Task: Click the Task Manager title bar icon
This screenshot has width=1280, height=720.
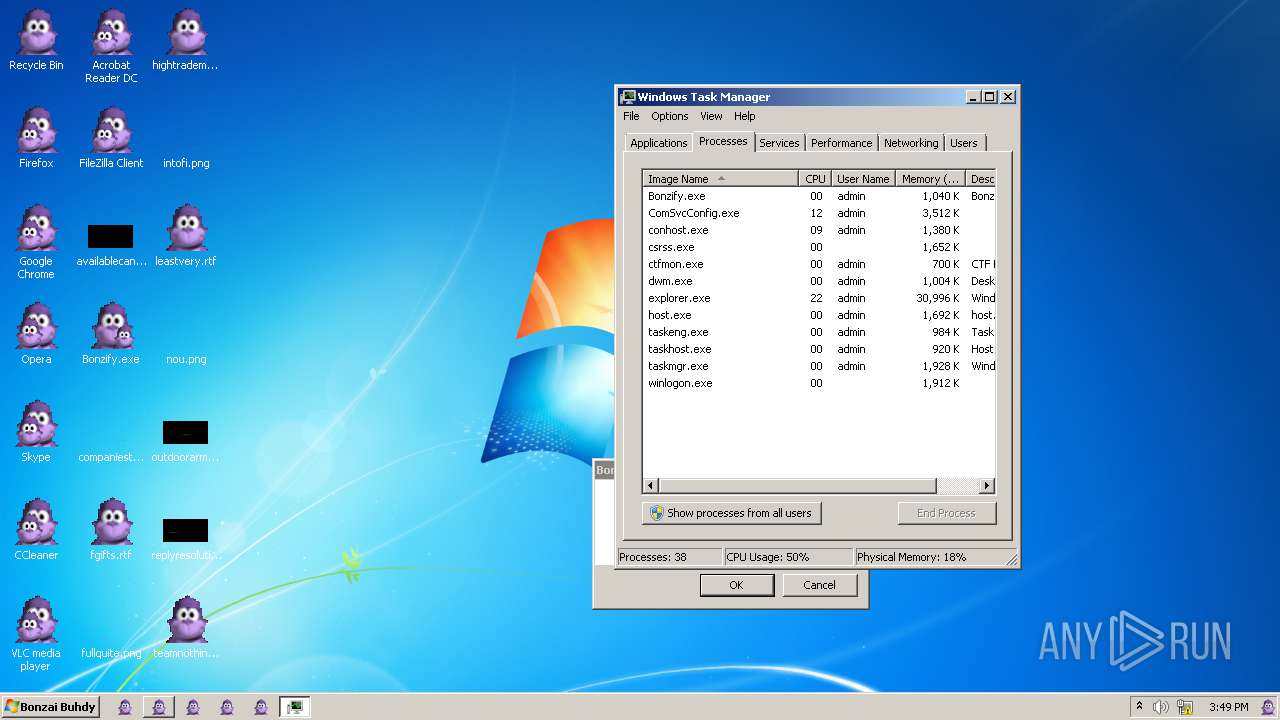Action: [628, 97]
